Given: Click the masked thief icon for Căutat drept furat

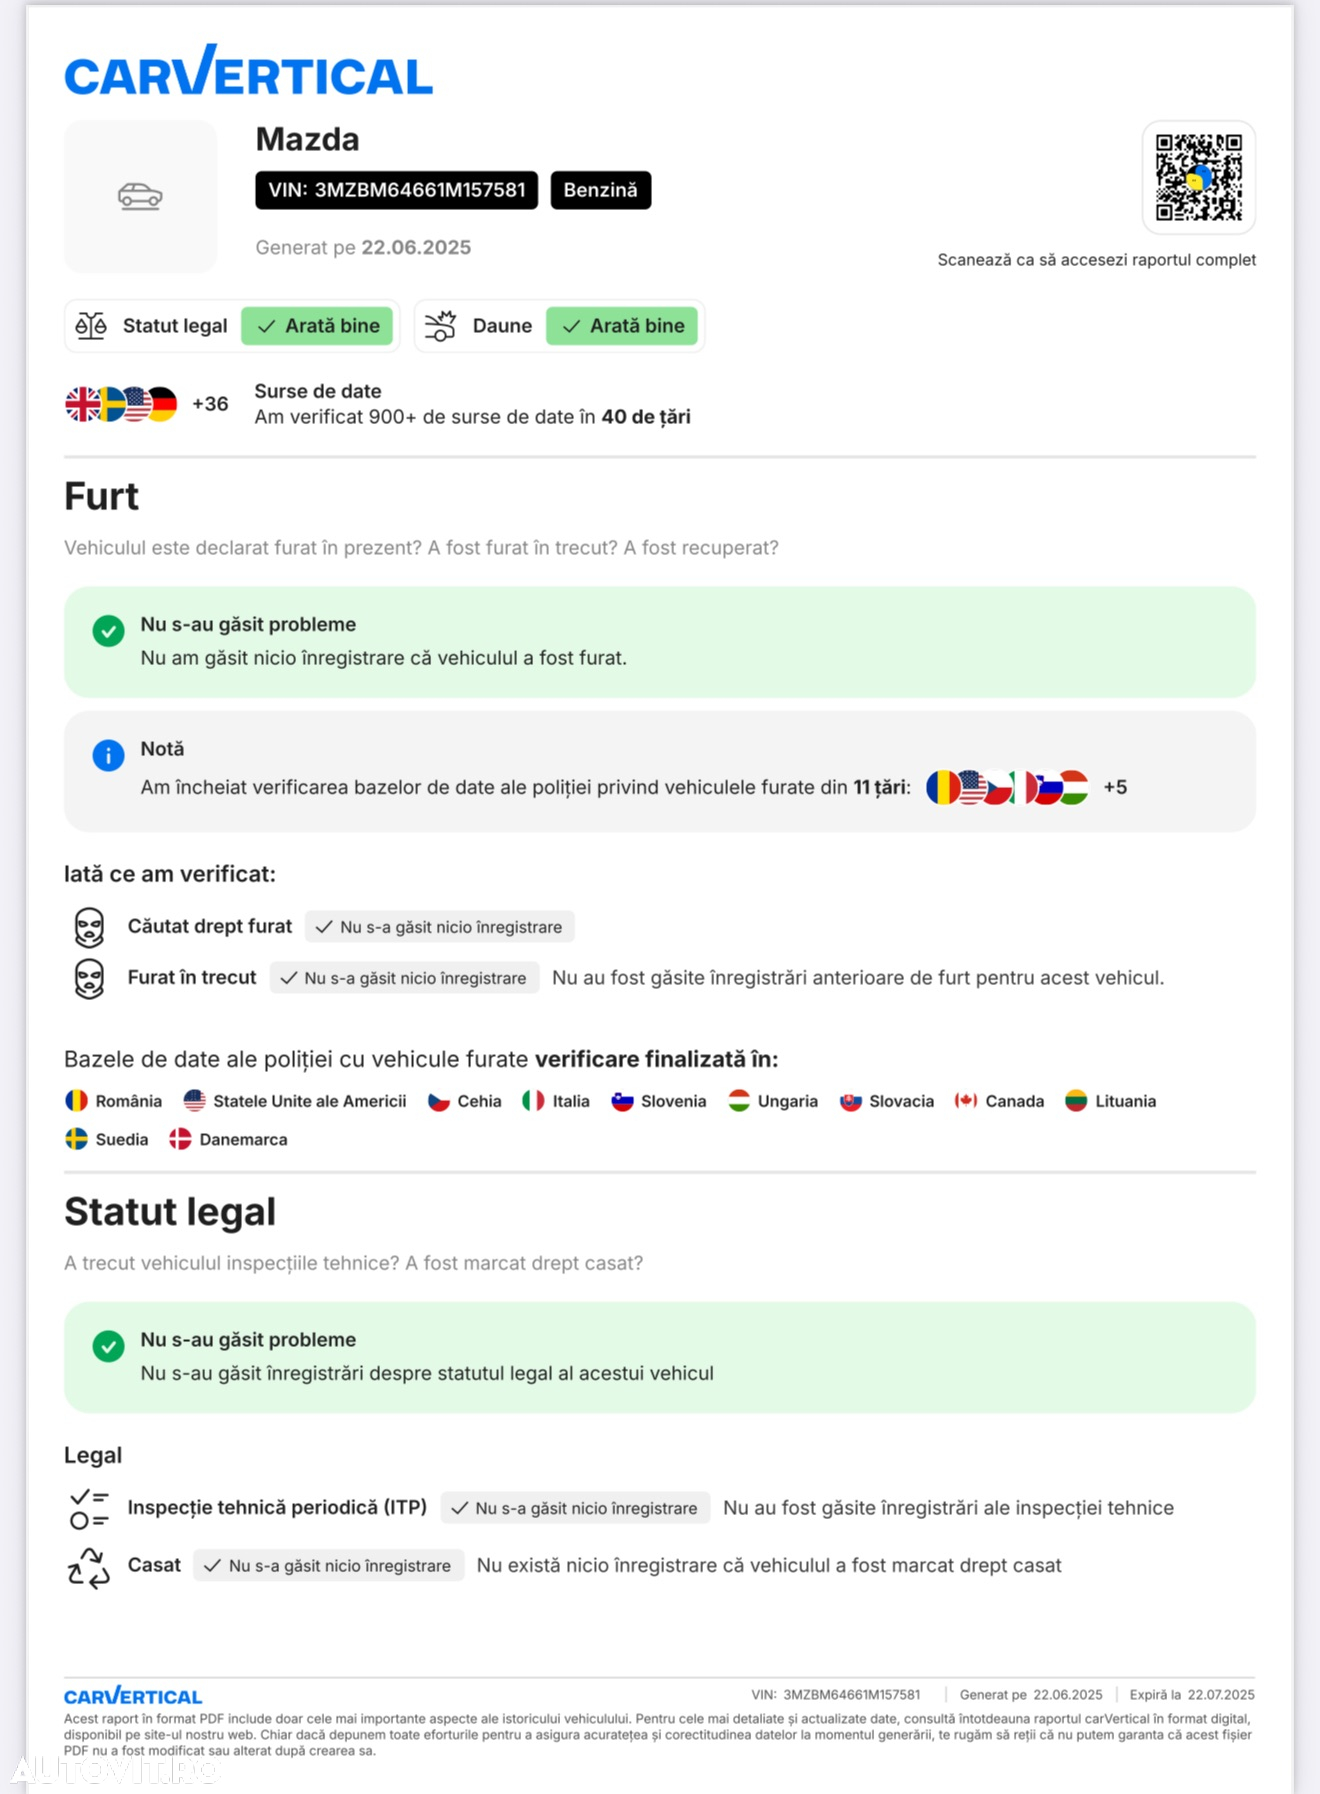Looking at the screenshot, I should coord(89,927).
